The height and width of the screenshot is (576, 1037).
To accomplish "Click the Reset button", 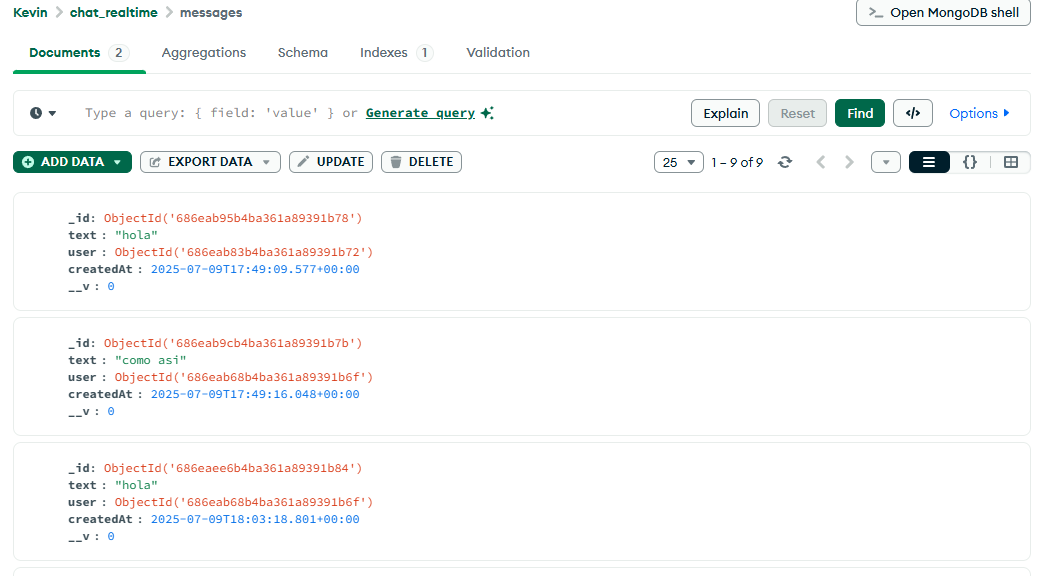I will tap(798, 113).
